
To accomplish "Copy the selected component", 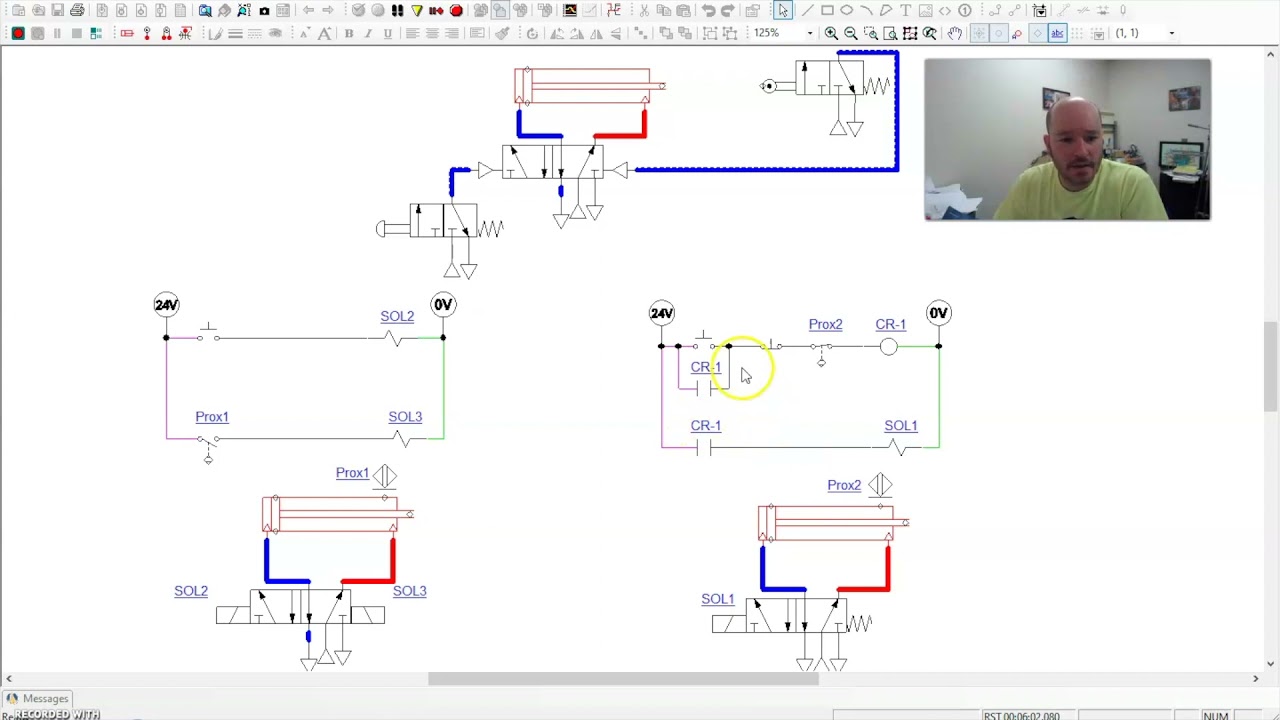I will [663, 10].
